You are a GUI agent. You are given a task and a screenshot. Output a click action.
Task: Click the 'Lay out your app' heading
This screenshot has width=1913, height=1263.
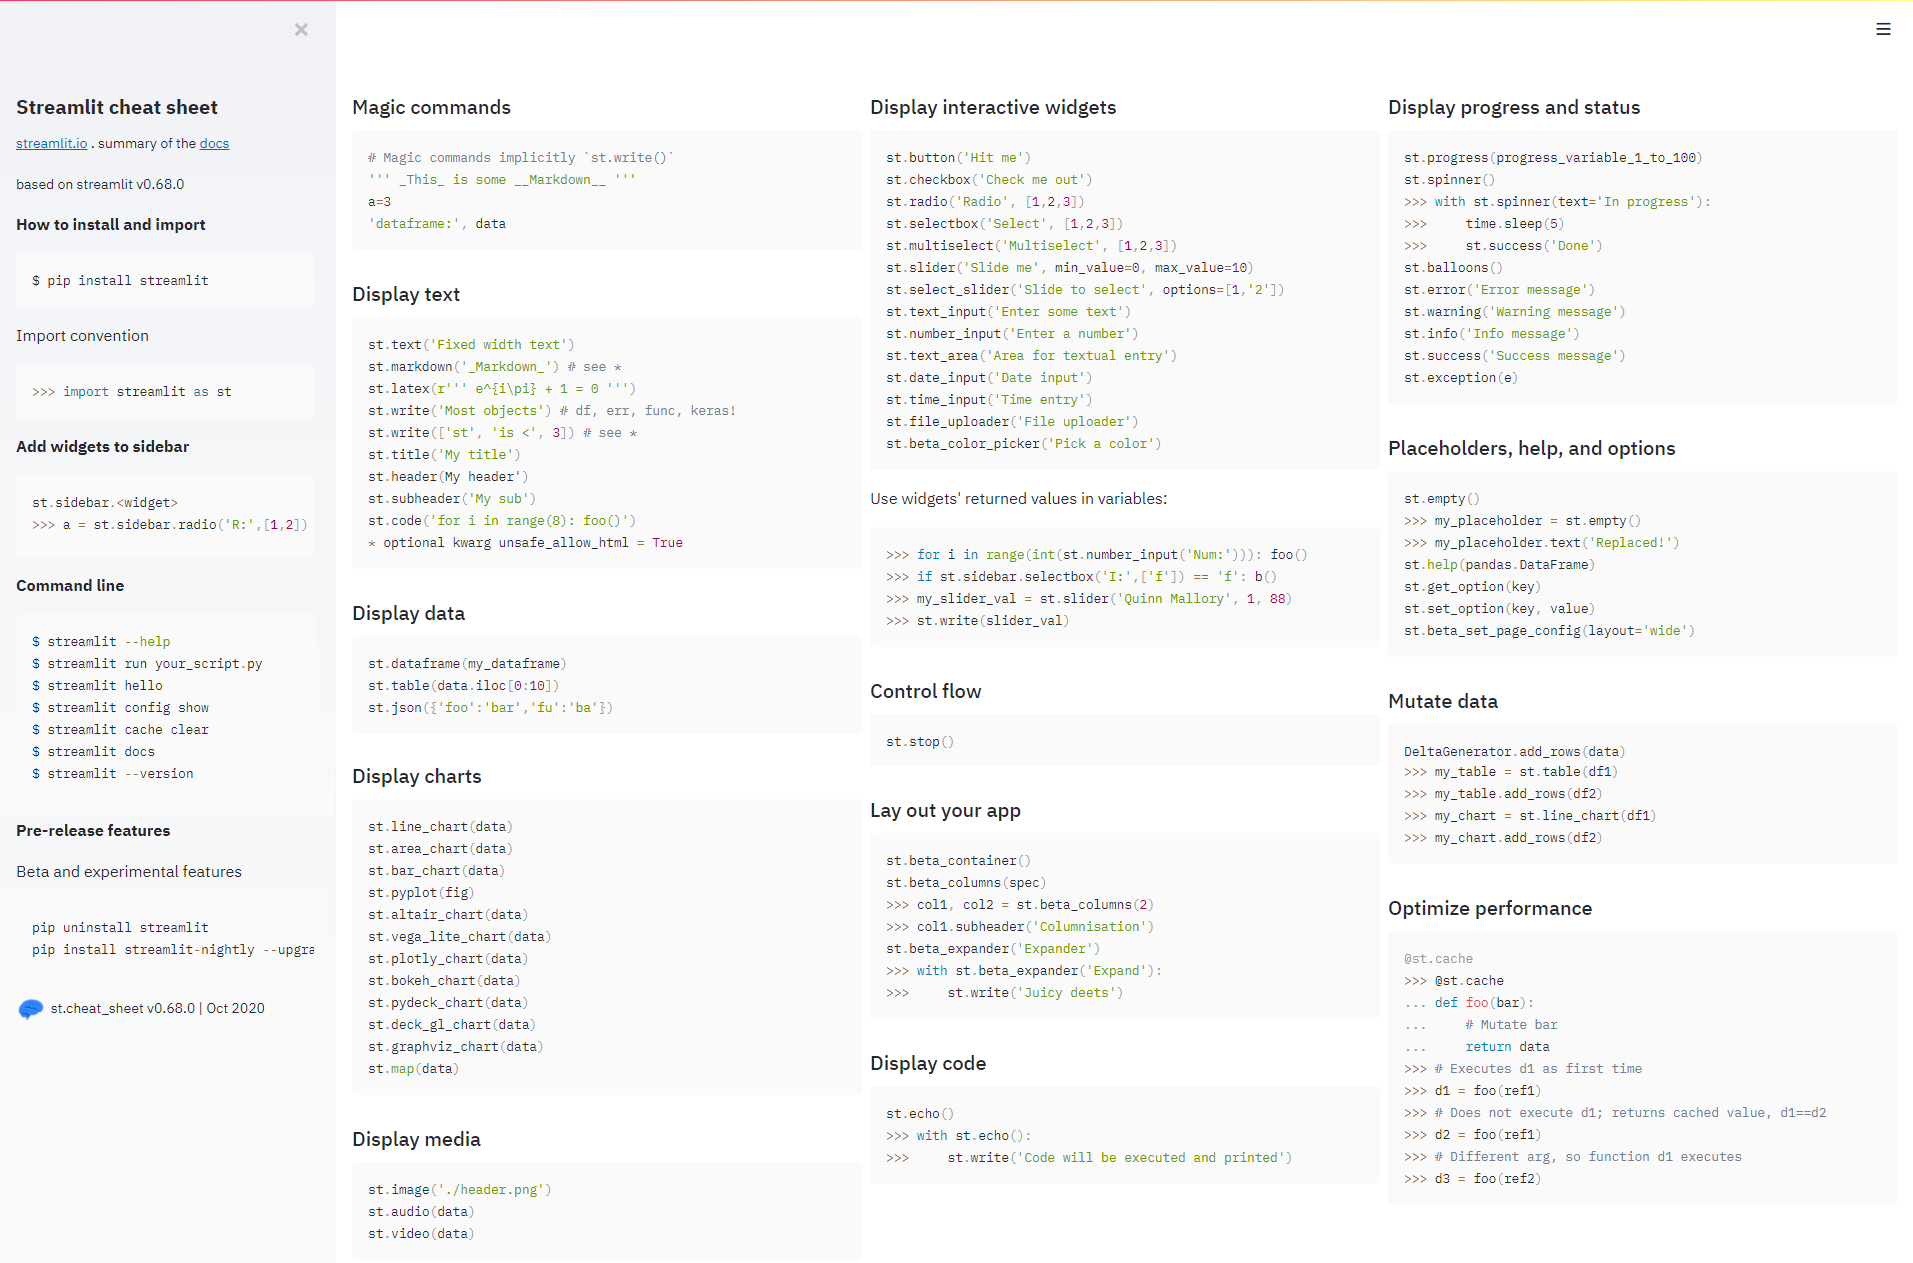[945, 810]
